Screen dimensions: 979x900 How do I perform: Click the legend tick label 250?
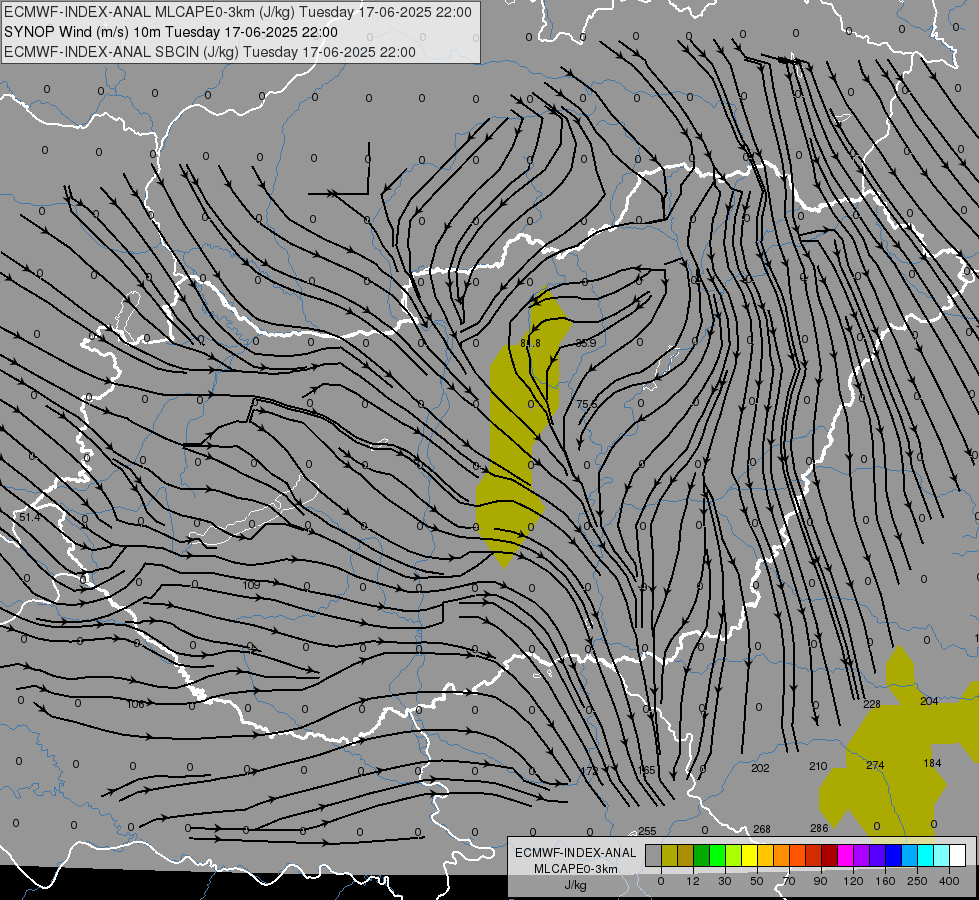917,881
